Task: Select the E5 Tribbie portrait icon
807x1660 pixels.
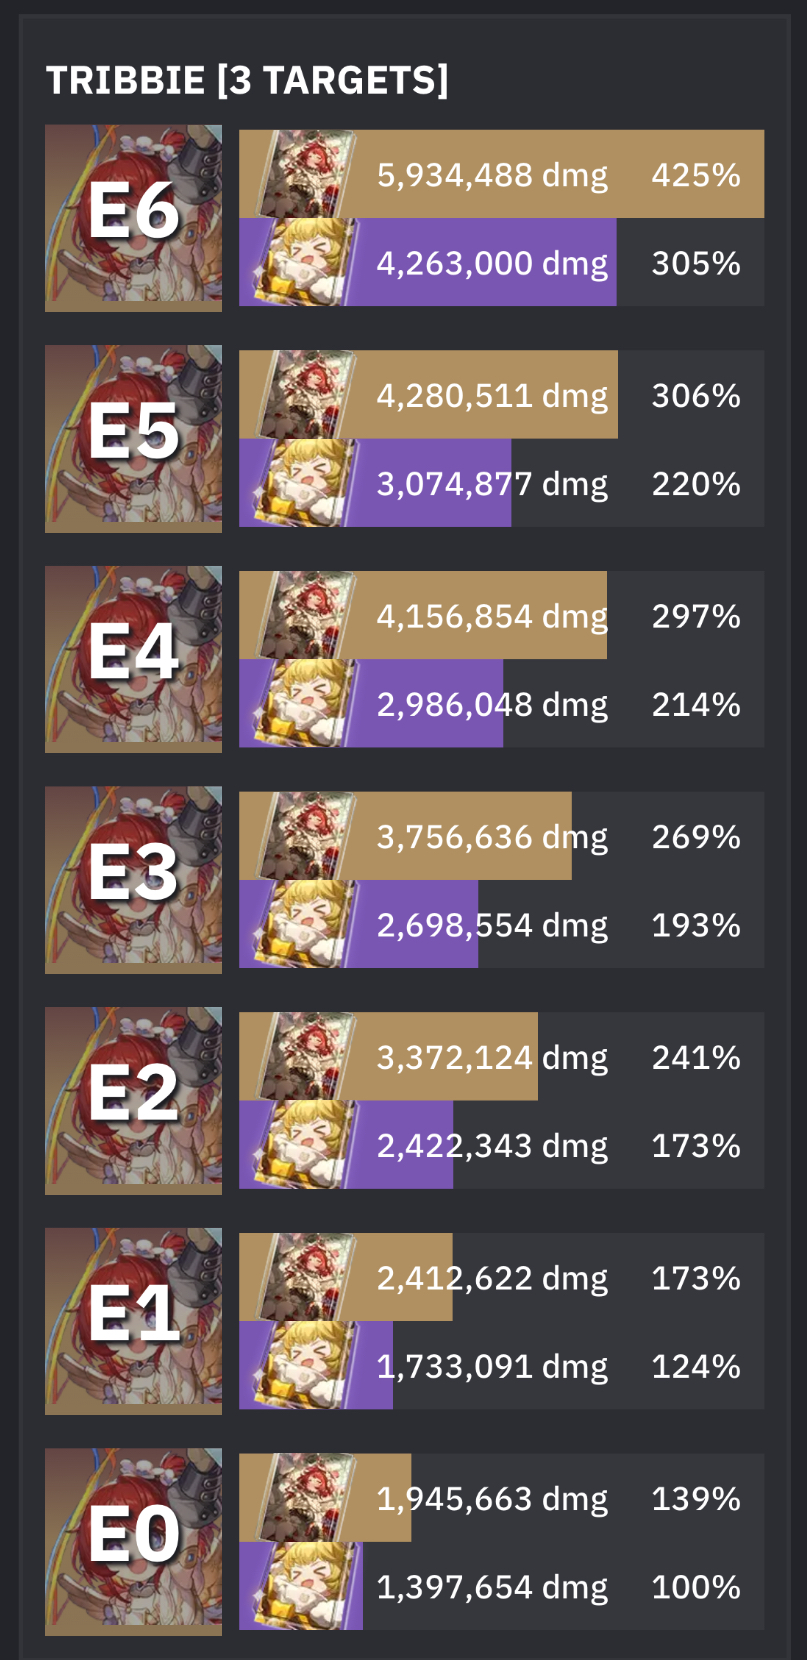Action: coord(133,439)
